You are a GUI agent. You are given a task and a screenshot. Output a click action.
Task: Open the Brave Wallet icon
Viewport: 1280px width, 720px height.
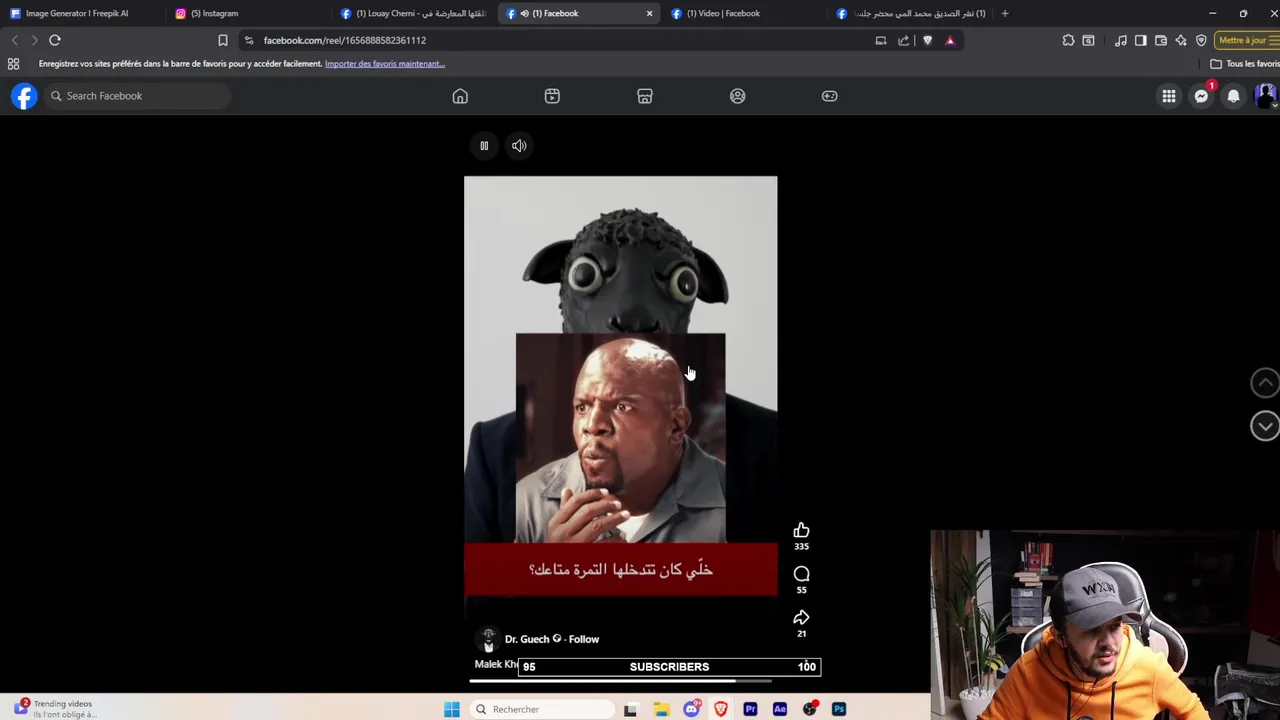pos(1160,40)
